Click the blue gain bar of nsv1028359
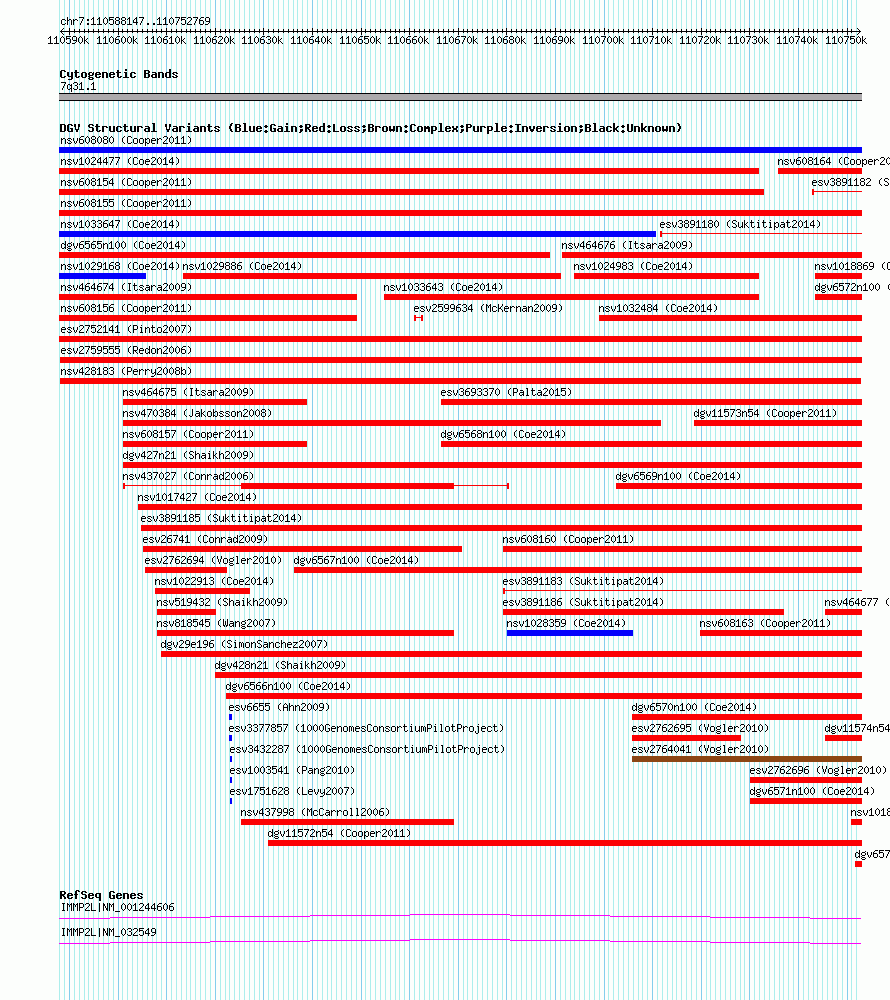Image resolution: width=890 pixels, height=1000 pixels. pyautogui.click(x=570, y=634)
